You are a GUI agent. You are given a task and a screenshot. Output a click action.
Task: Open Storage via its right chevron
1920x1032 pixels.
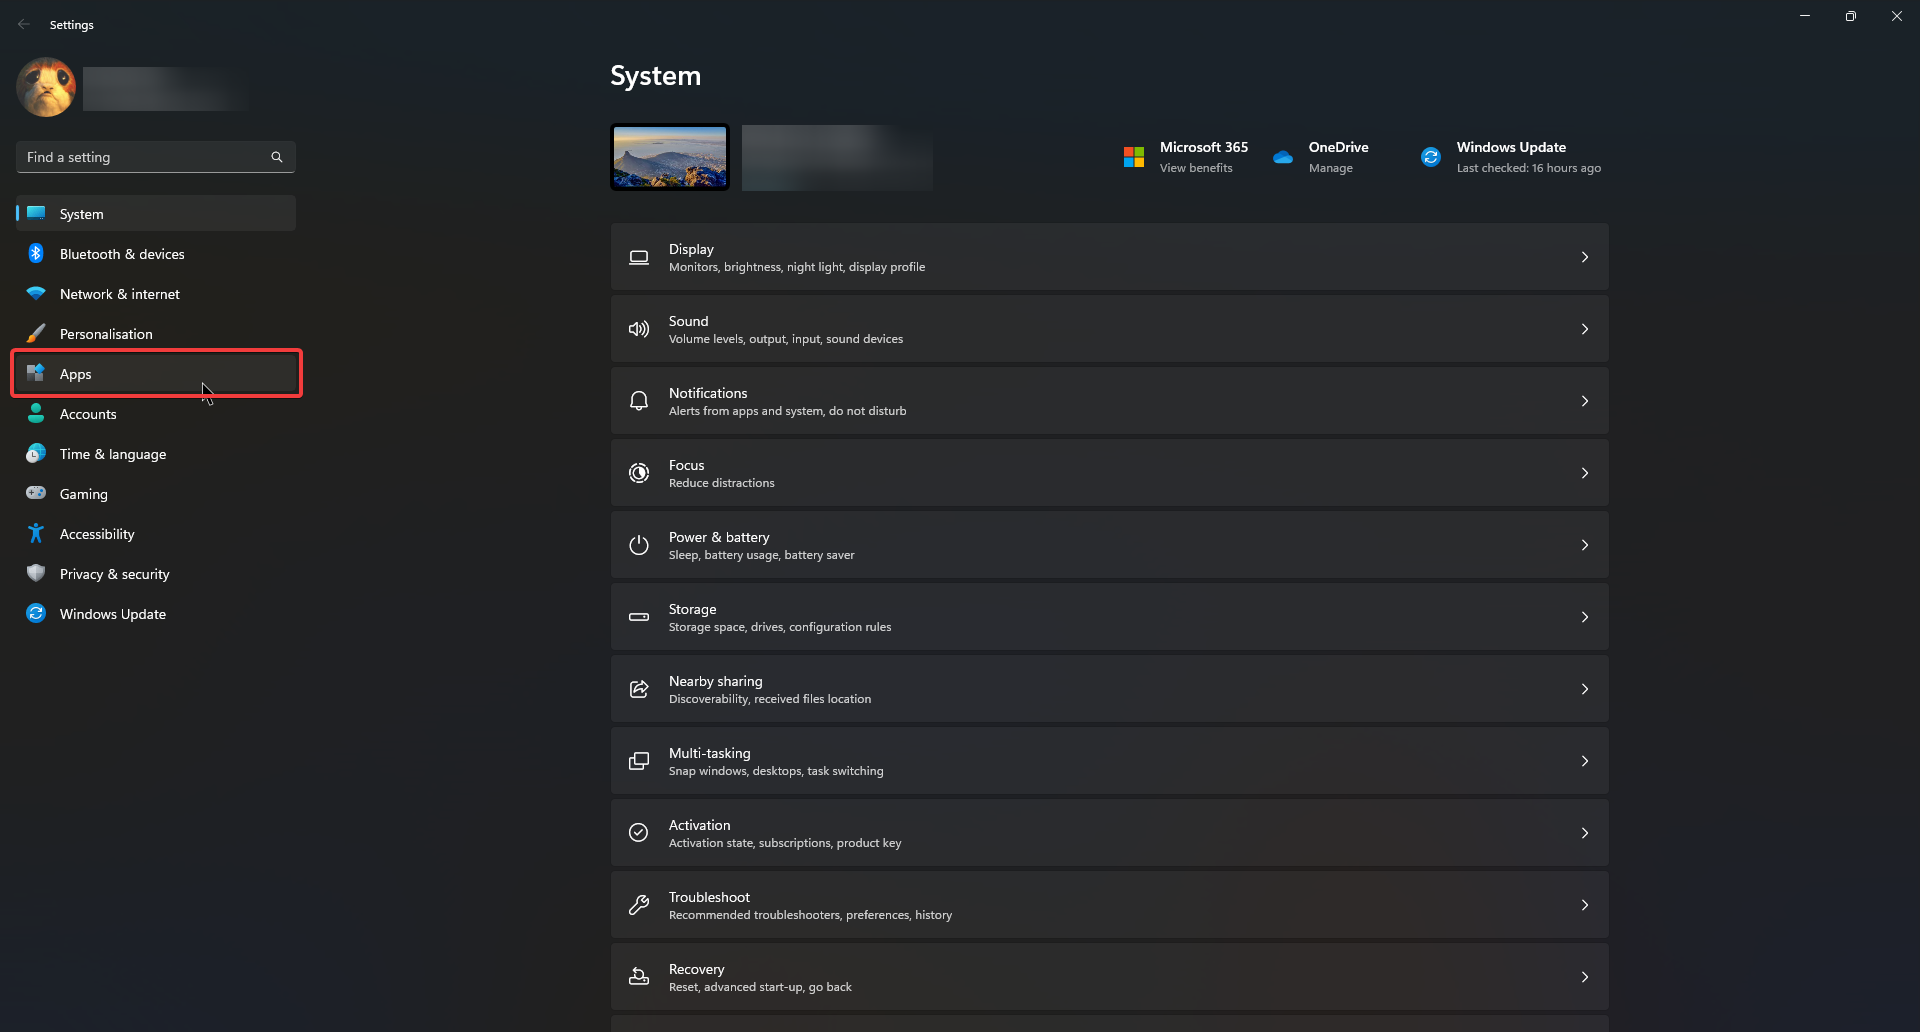click(x=1584, y=617)
